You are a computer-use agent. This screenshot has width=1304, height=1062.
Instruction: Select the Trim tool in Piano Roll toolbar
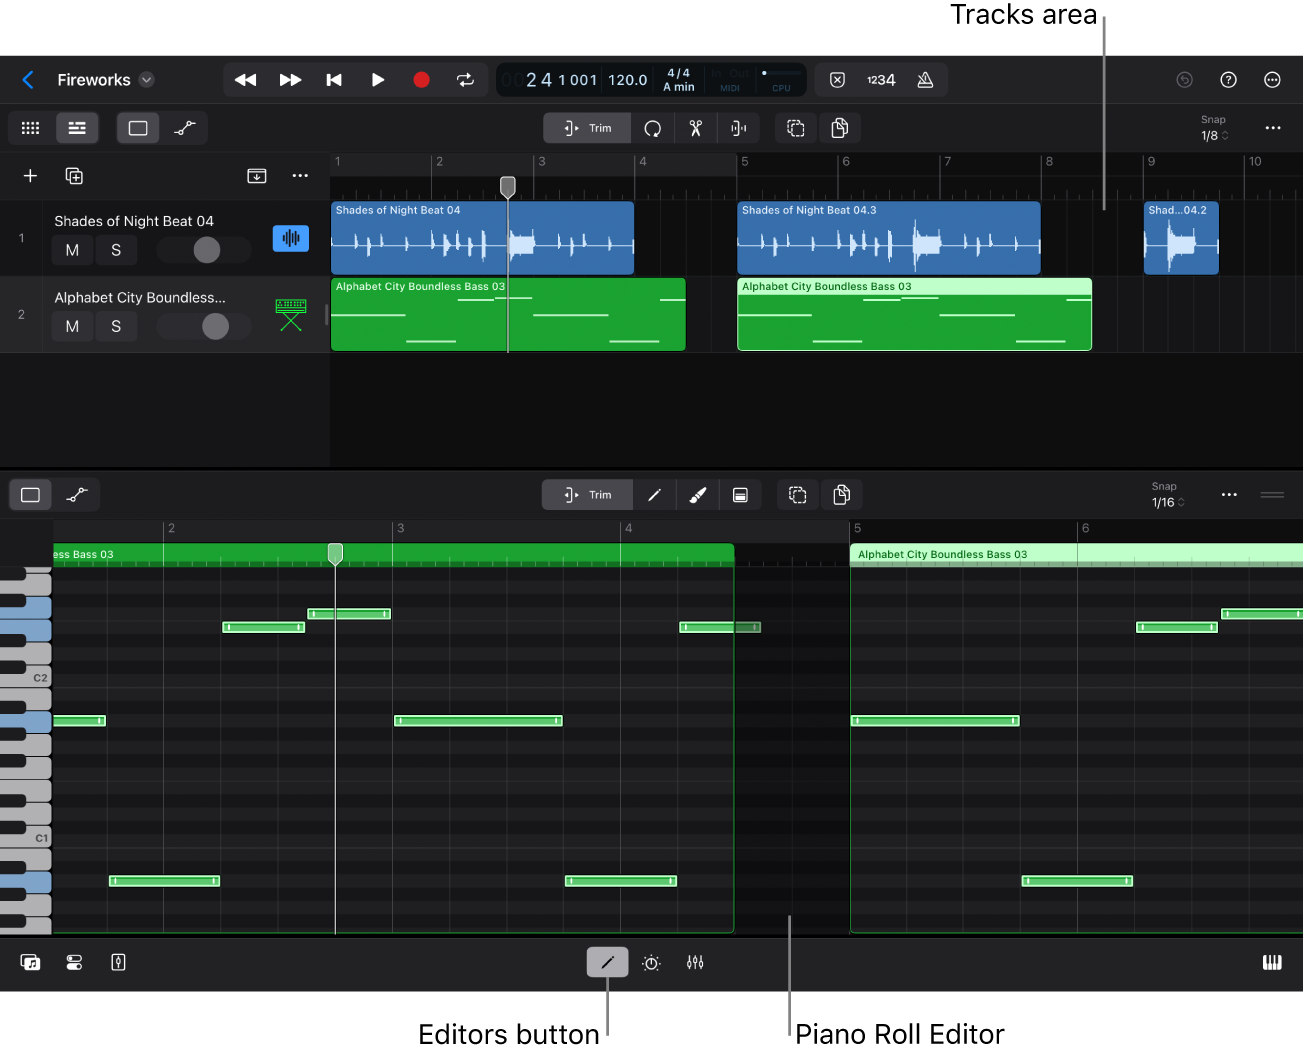coord(587,495)
